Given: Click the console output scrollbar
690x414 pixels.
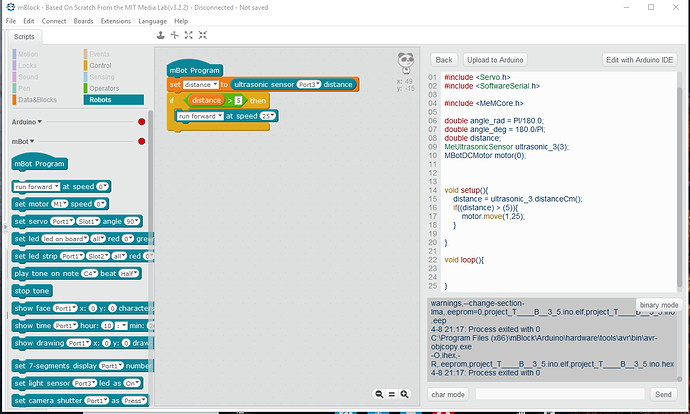Looking at the screenshot, I should tap(679, 378).
